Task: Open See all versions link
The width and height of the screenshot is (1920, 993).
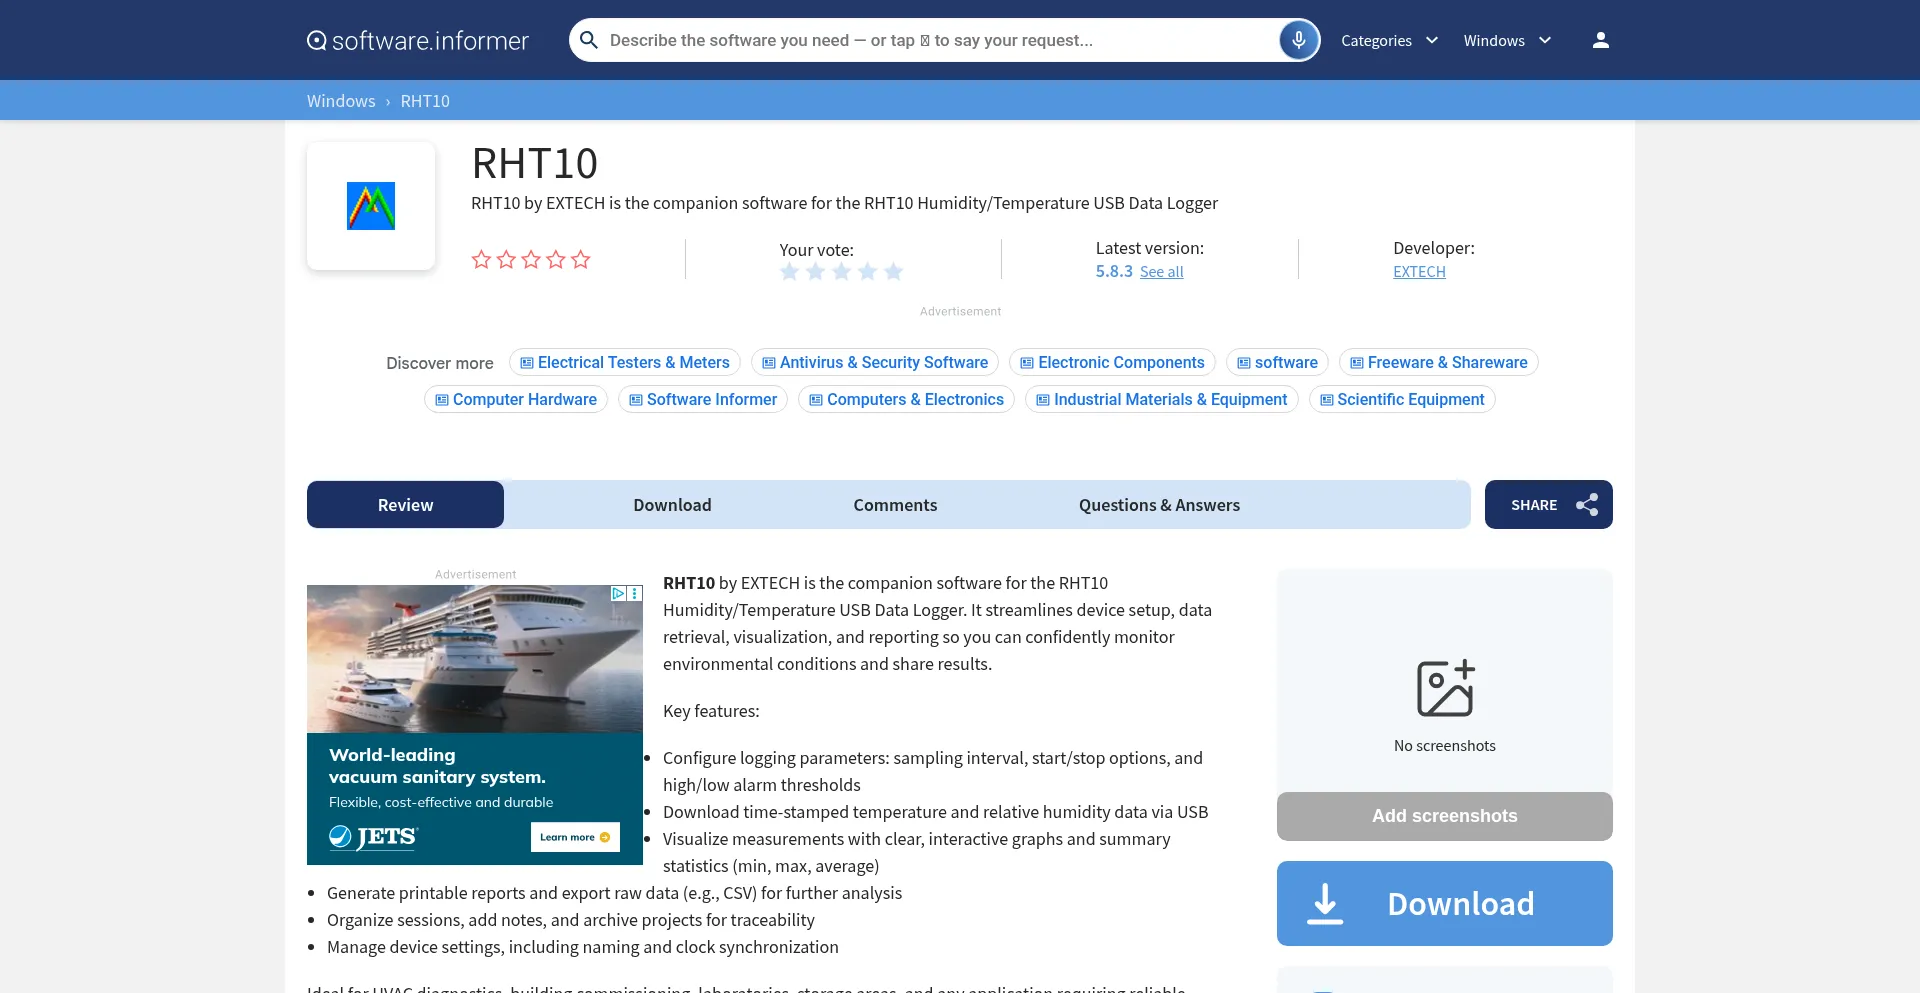Action: click(x=1161, y=272)
